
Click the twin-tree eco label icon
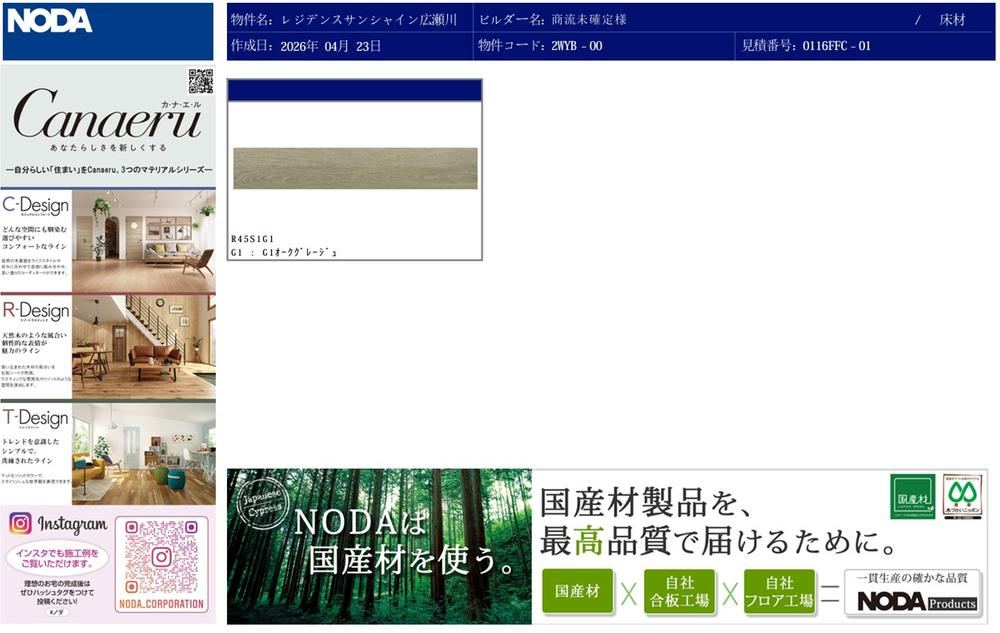point(962,496)
